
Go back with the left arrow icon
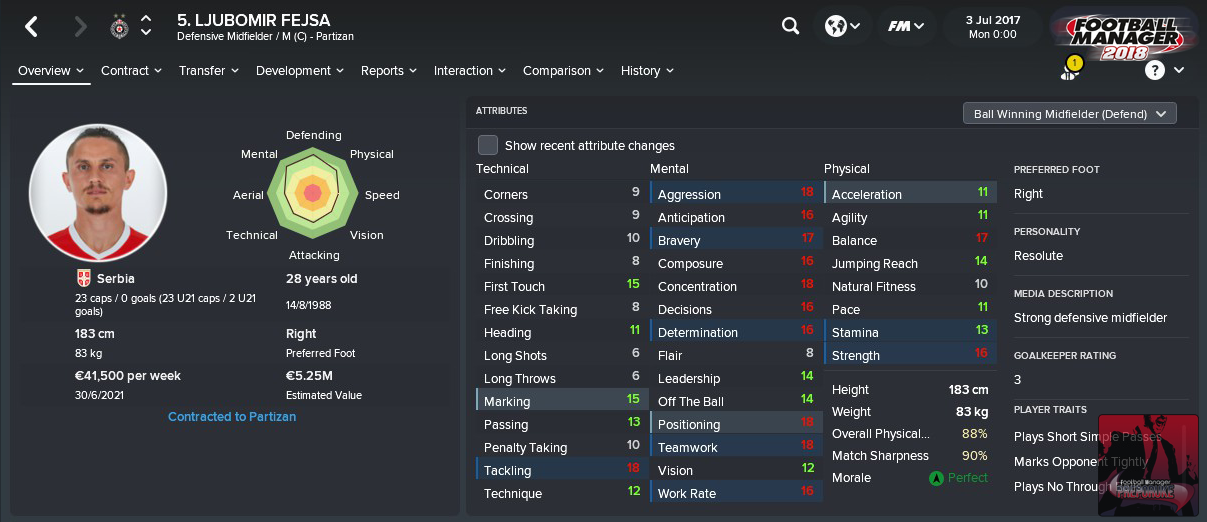31,27
